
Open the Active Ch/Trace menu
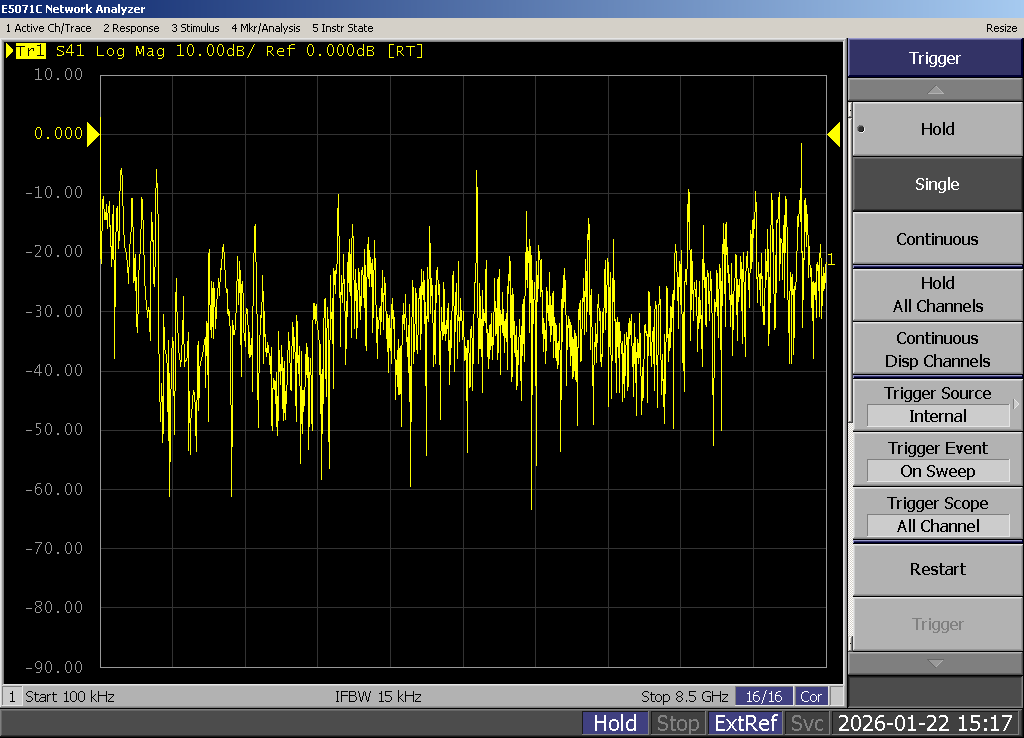pyautogui.click(x=48, y=28)
